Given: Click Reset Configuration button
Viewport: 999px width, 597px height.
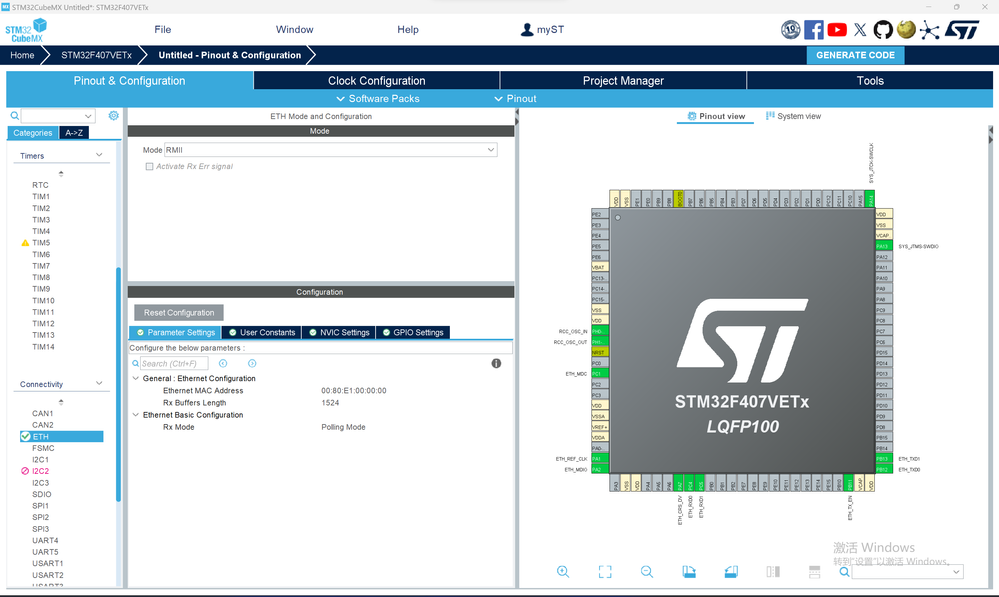Looking at the screenshot, I should tap(179, 312).
